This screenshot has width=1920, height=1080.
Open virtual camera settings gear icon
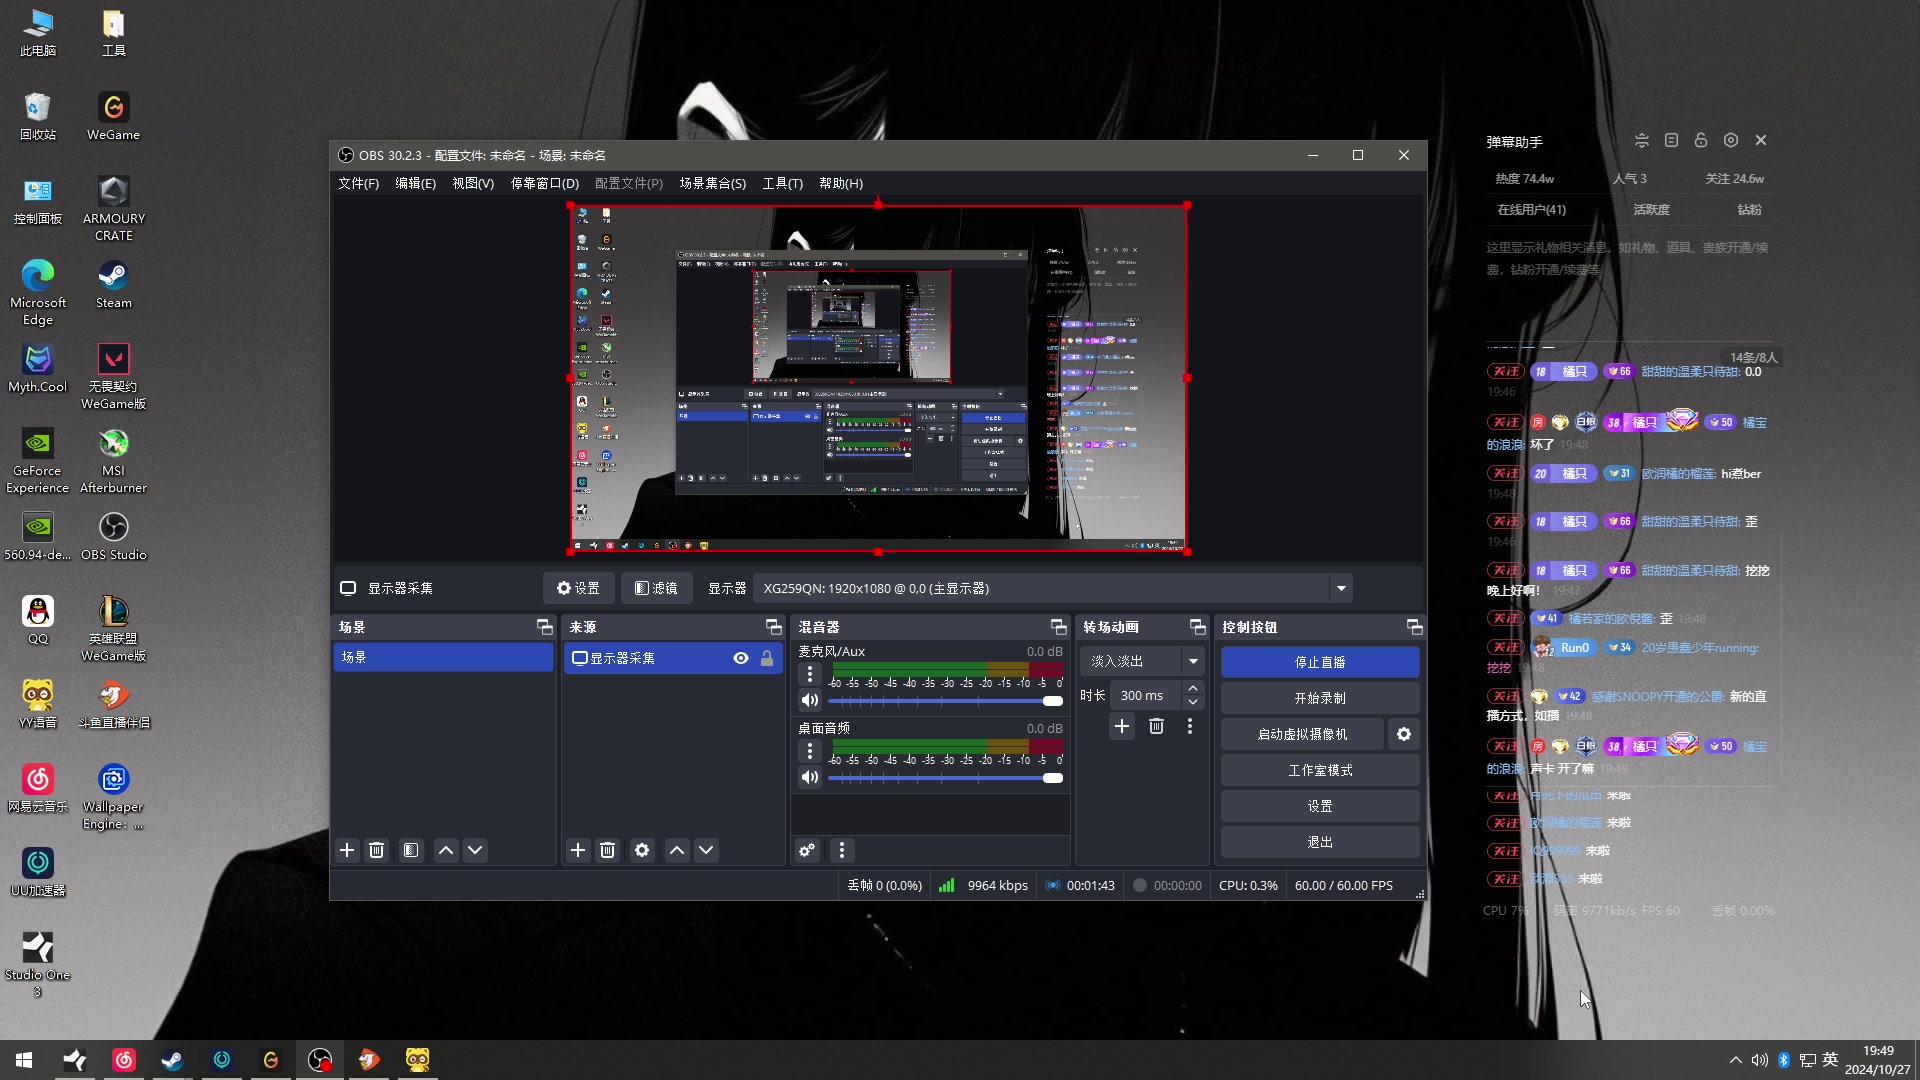tap(1404, 734)
